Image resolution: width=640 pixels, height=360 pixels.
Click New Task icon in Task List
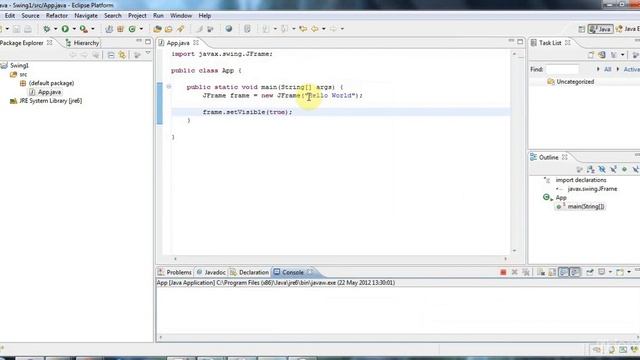point(591,55)
